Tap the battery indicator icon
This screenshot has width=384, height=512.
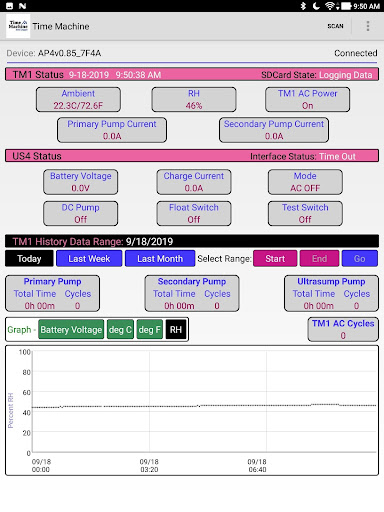click(x=346, y=6)
